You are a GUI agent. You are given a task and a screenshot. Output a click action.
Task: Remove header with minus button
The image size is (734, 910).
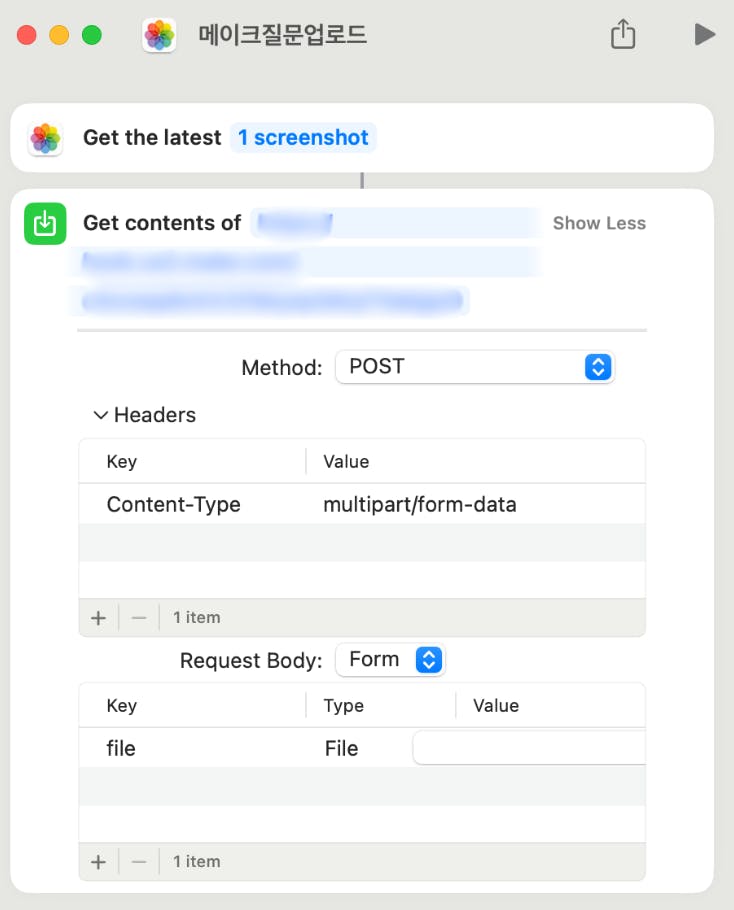[x=139, y=618]
